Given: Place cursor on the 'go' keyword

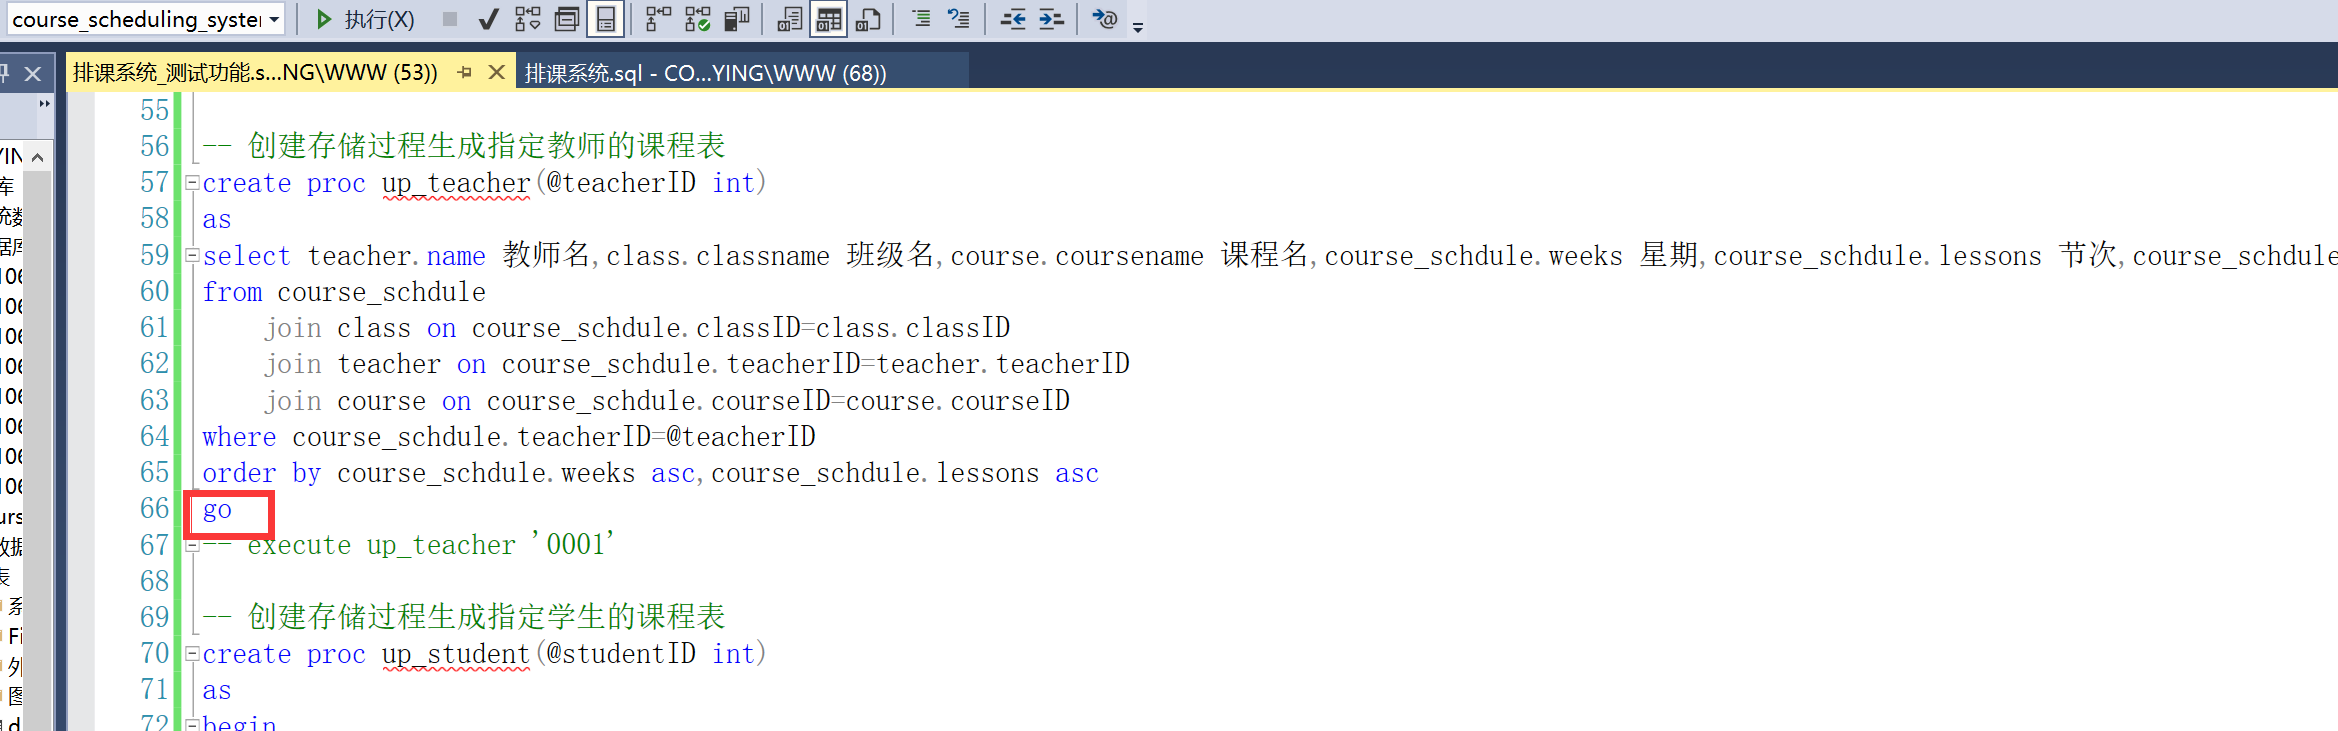Looking at the screenshot, I should coord(217,510).
